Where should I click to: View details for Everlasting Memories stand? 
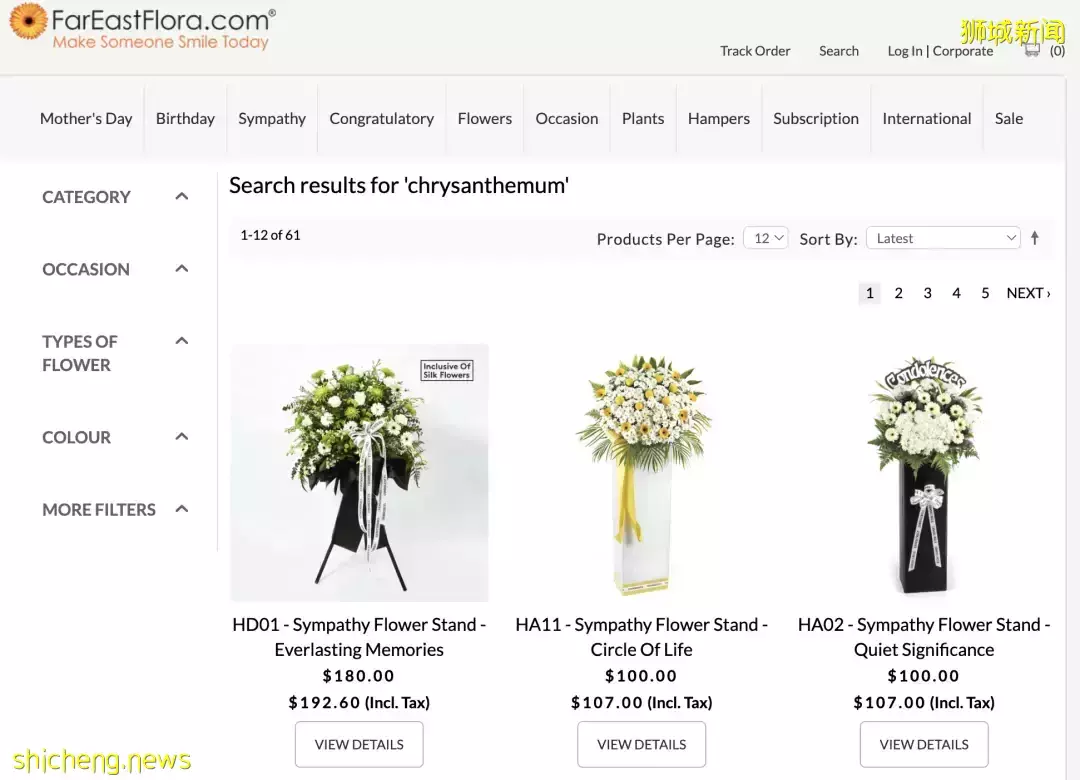[x=359, y=744]
